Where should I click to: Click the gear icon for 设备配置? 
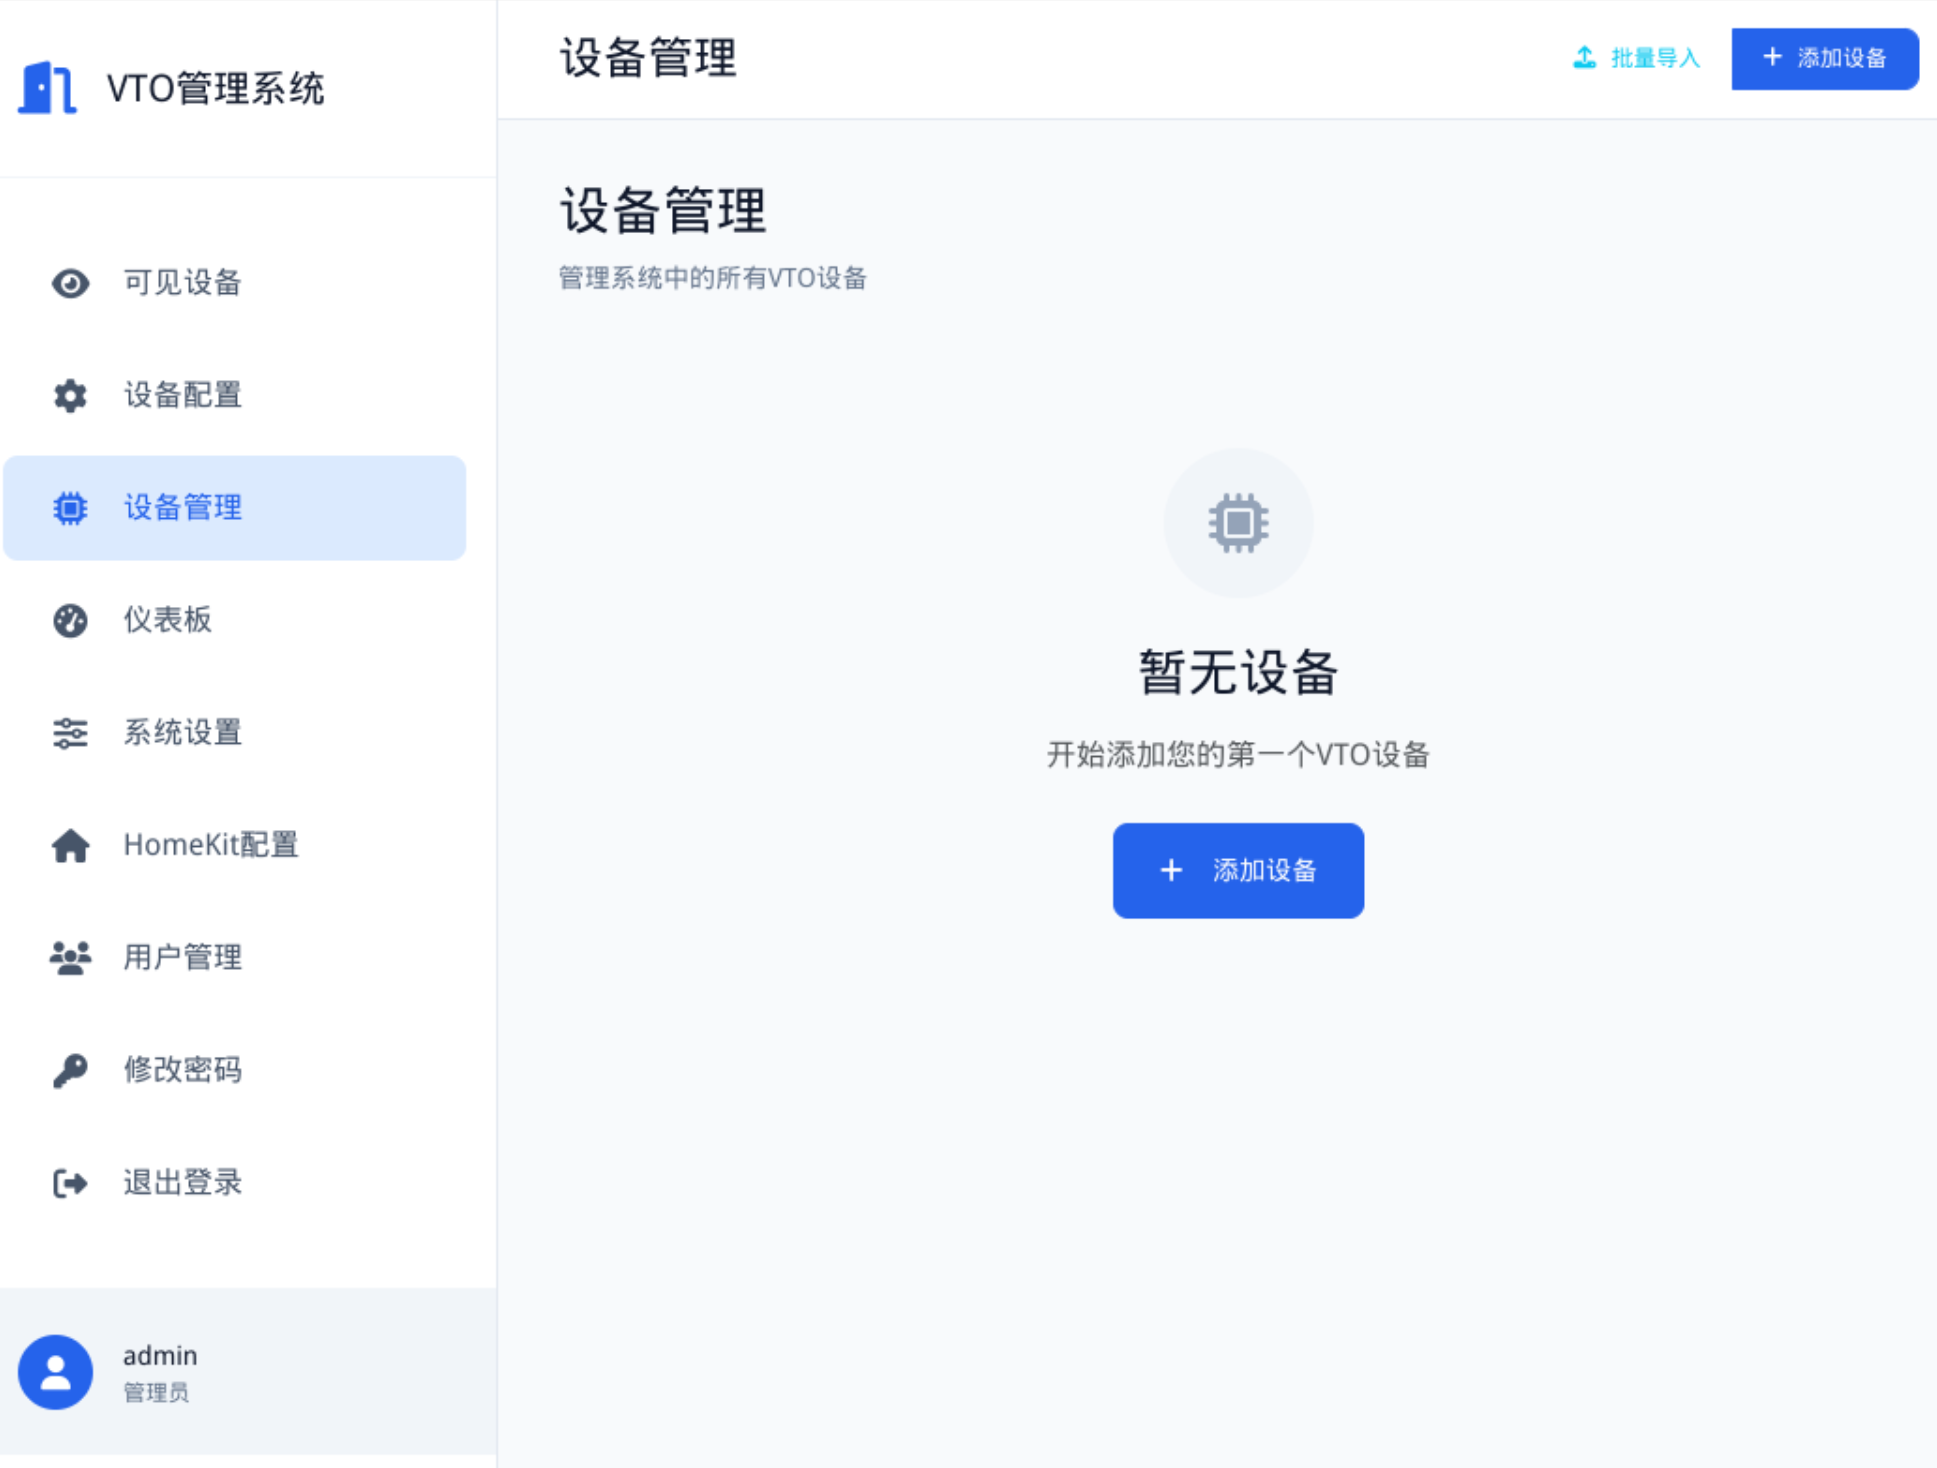tap(70, 396)
